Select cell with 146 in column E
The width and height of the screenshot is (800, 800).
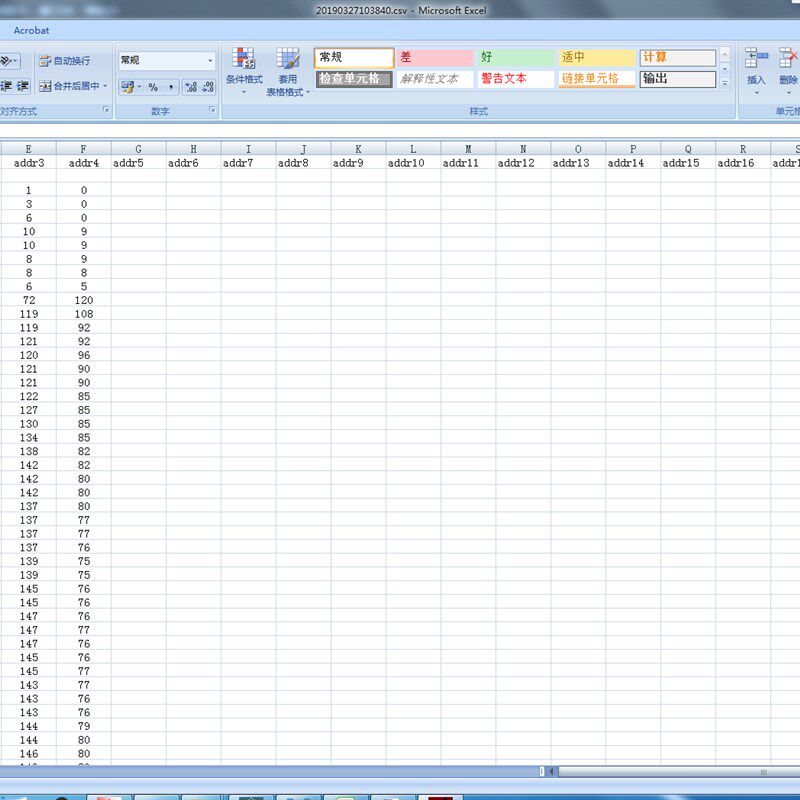point(29,754)
